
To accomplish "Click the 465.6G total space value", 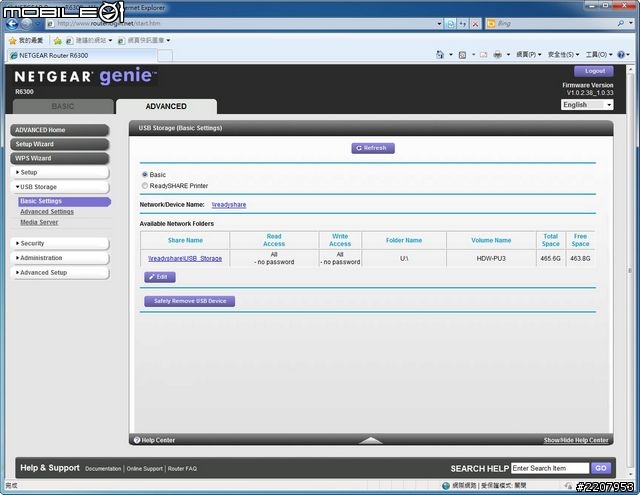I will click(x=550, y=259).
